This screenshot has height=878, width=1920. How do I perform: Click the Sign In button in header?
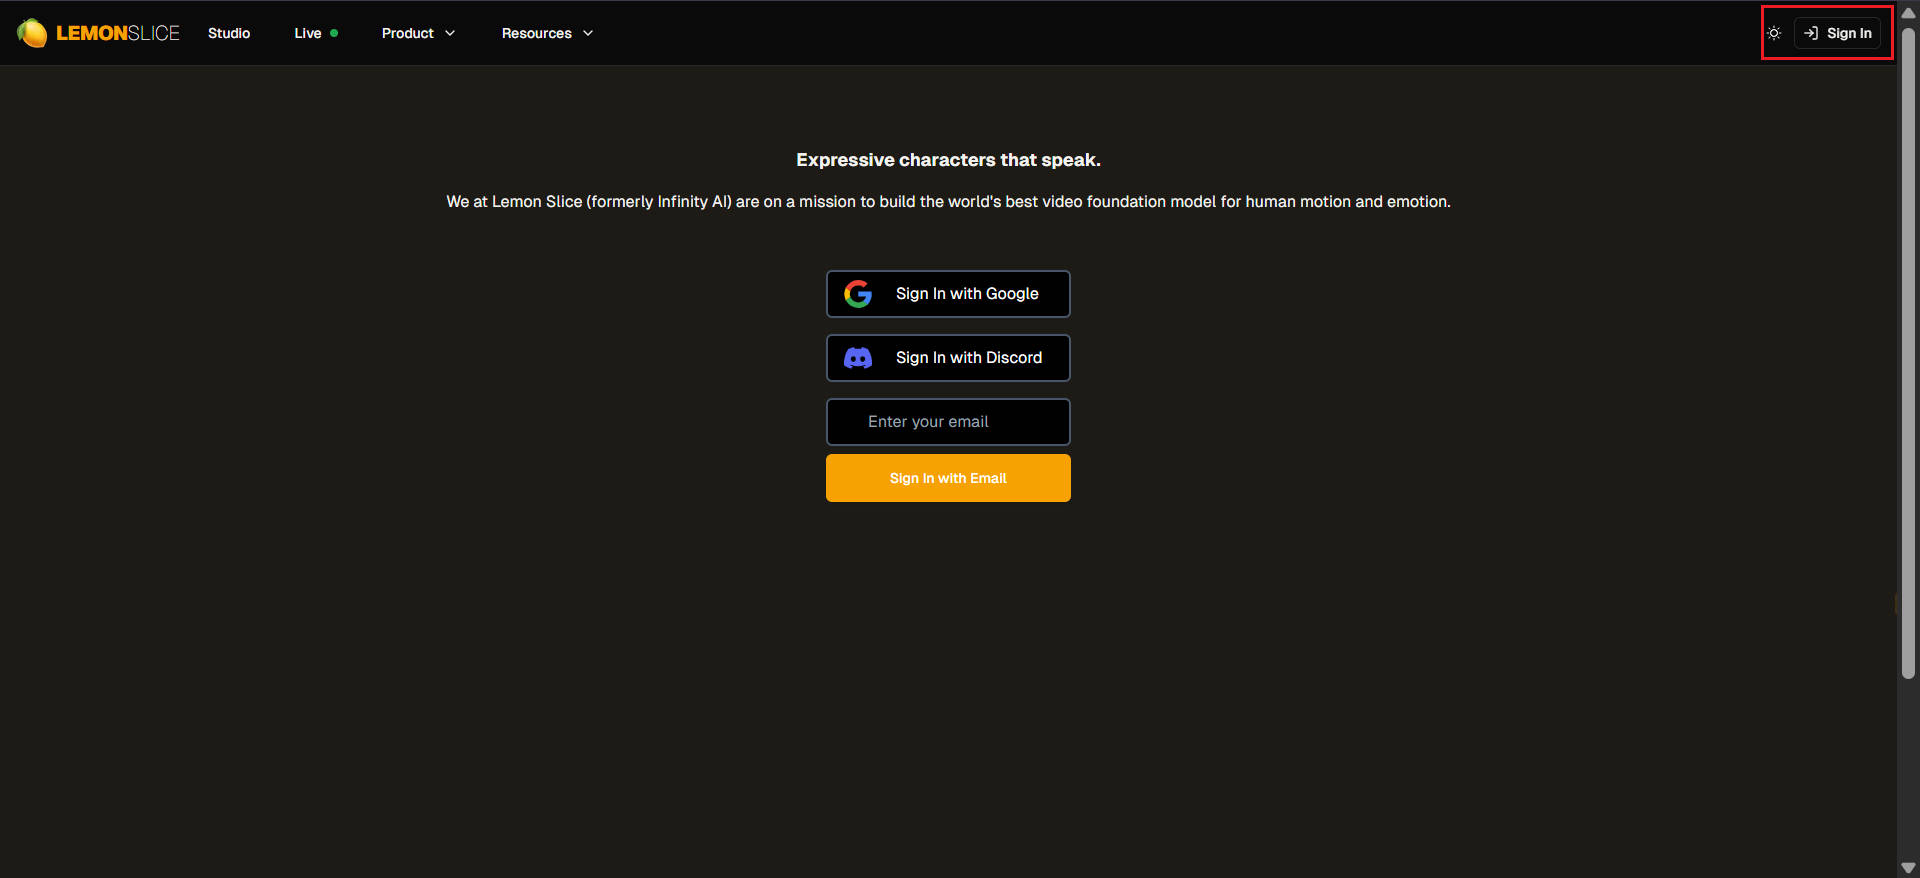[x=1838, y=33]
